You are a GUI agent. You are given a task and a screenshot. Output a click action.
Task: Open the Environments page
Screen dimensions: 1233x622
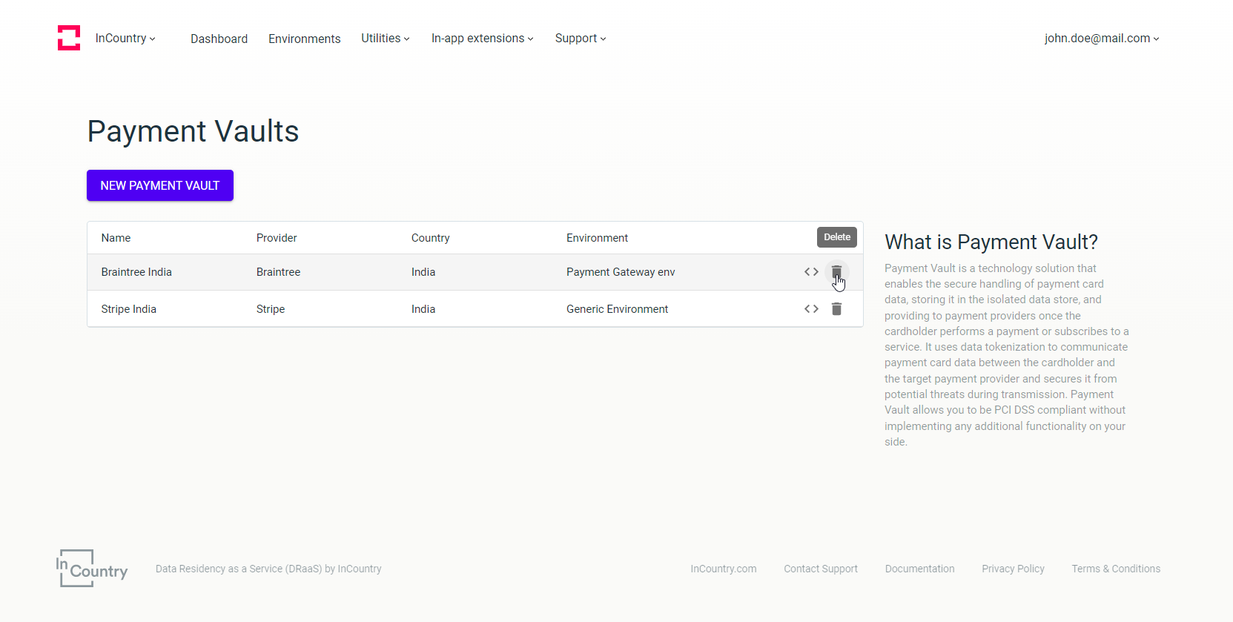304,39
